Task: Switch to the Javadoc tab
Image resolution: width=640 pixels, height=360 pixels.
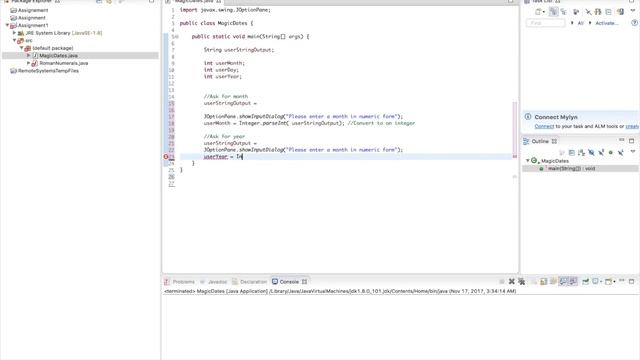Action: click(213, 282)
